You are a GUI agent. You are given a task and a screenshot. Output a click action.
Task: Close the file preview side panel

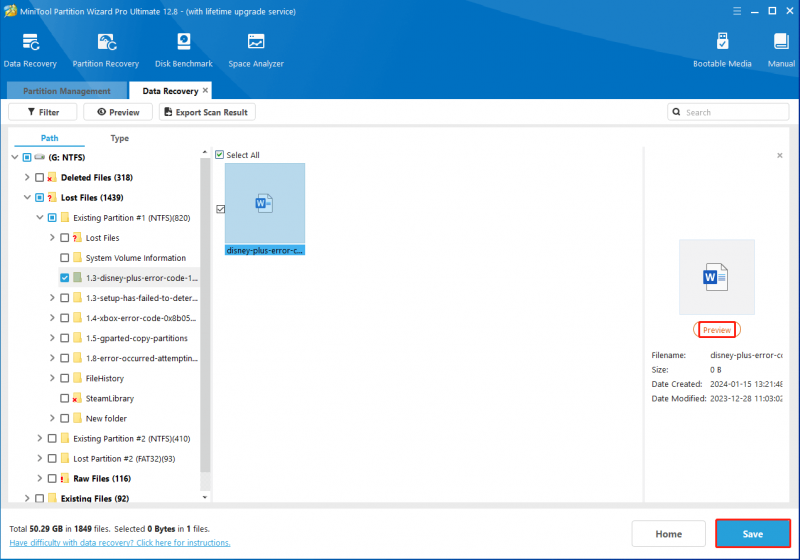pos(780,156)
